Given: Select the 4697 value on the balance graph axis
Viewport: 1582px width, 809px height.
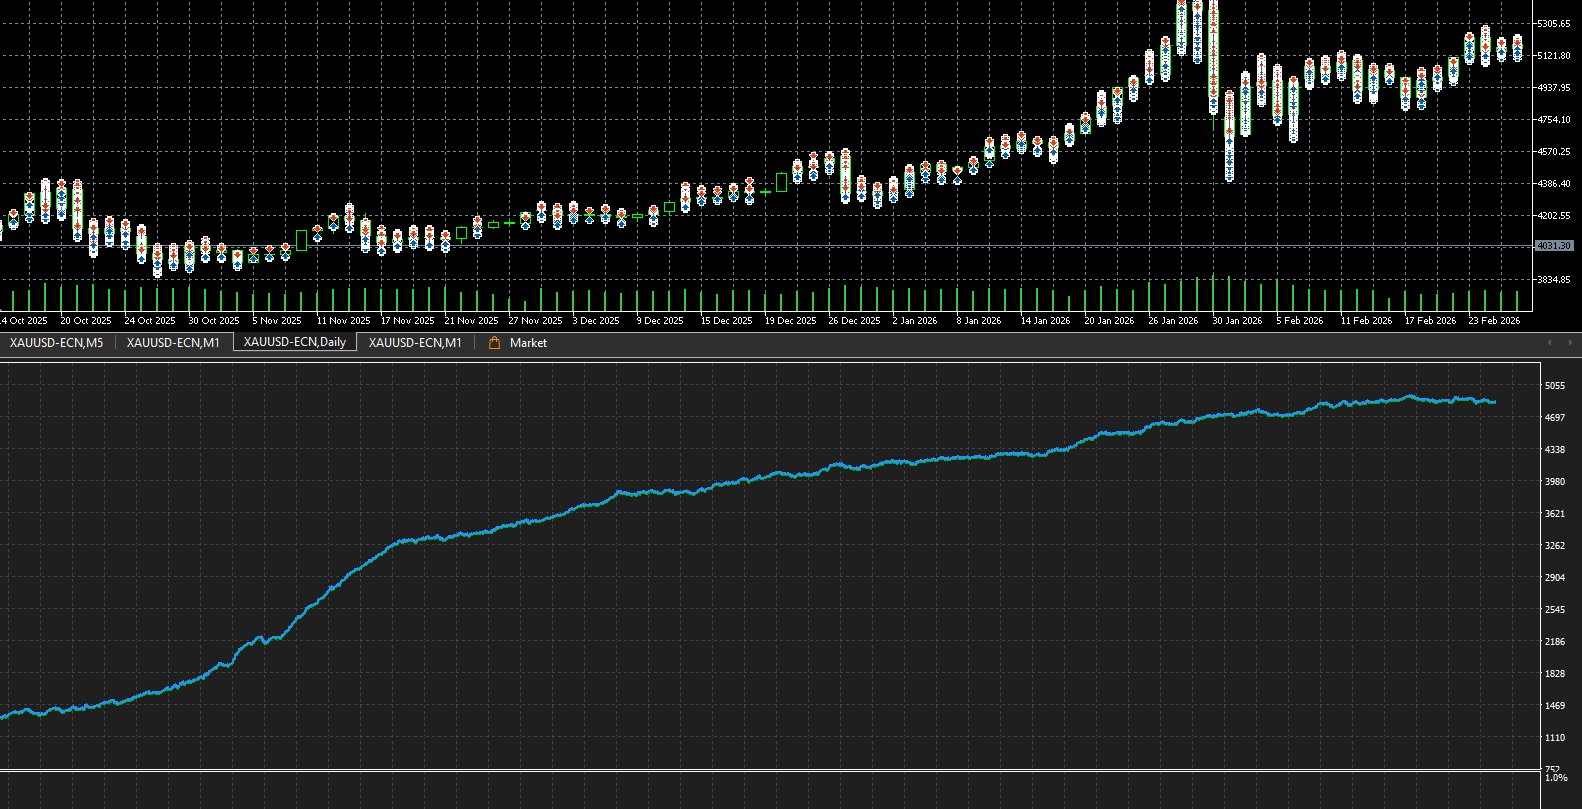Looking at the screenshot, I should point(1555,418).
